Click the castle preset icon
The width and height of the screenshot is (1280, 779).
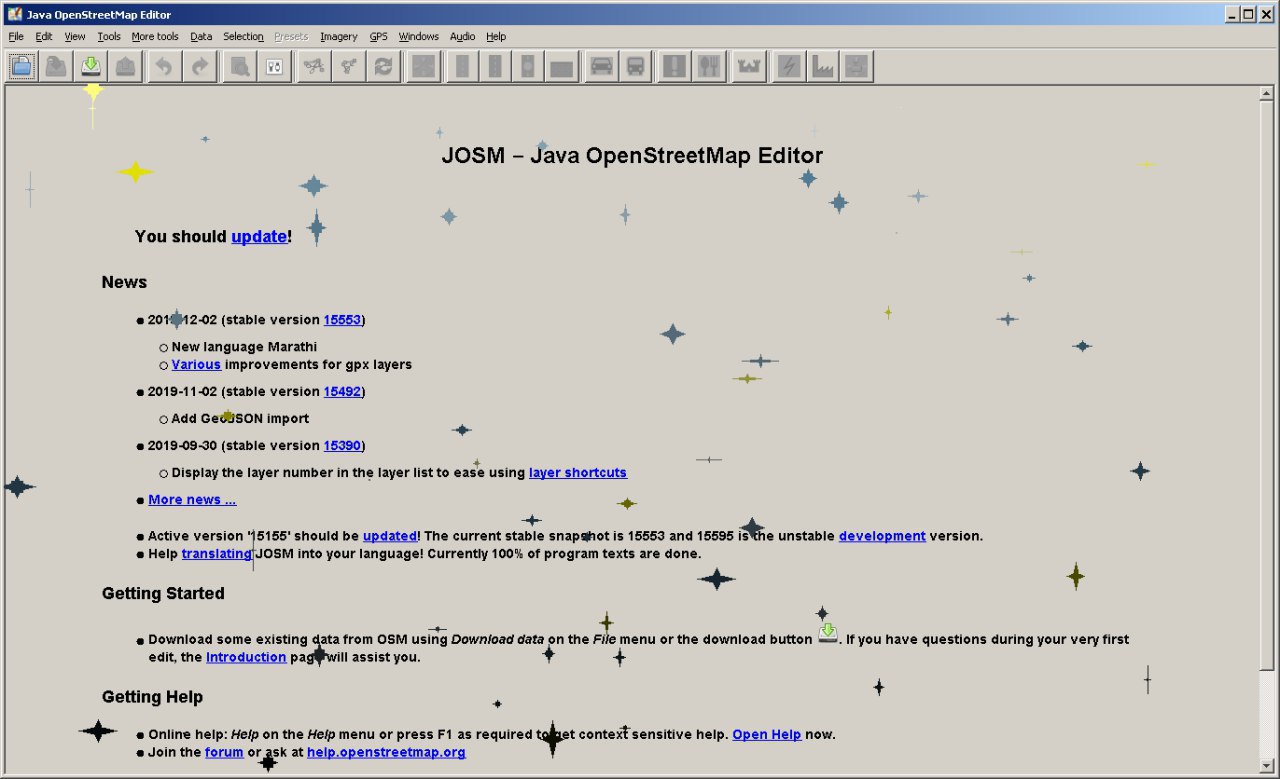(749, 67)
